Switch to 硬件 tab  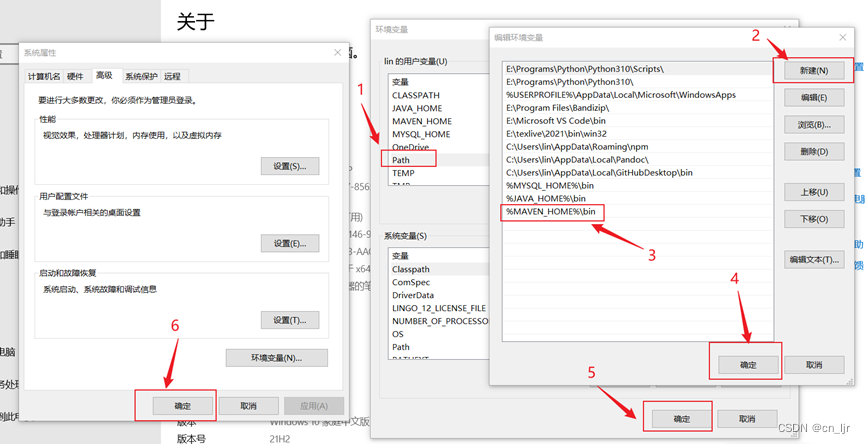coord(76,76)
